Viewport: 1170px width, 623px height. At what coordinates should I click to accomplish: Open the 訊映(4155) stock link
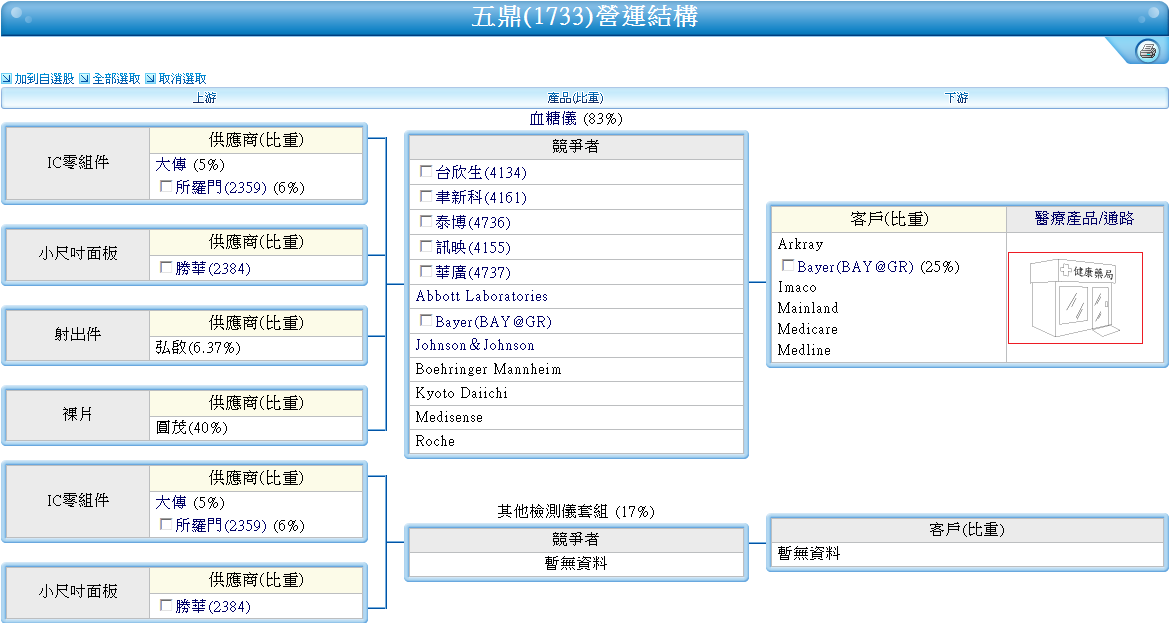[473, 248]
